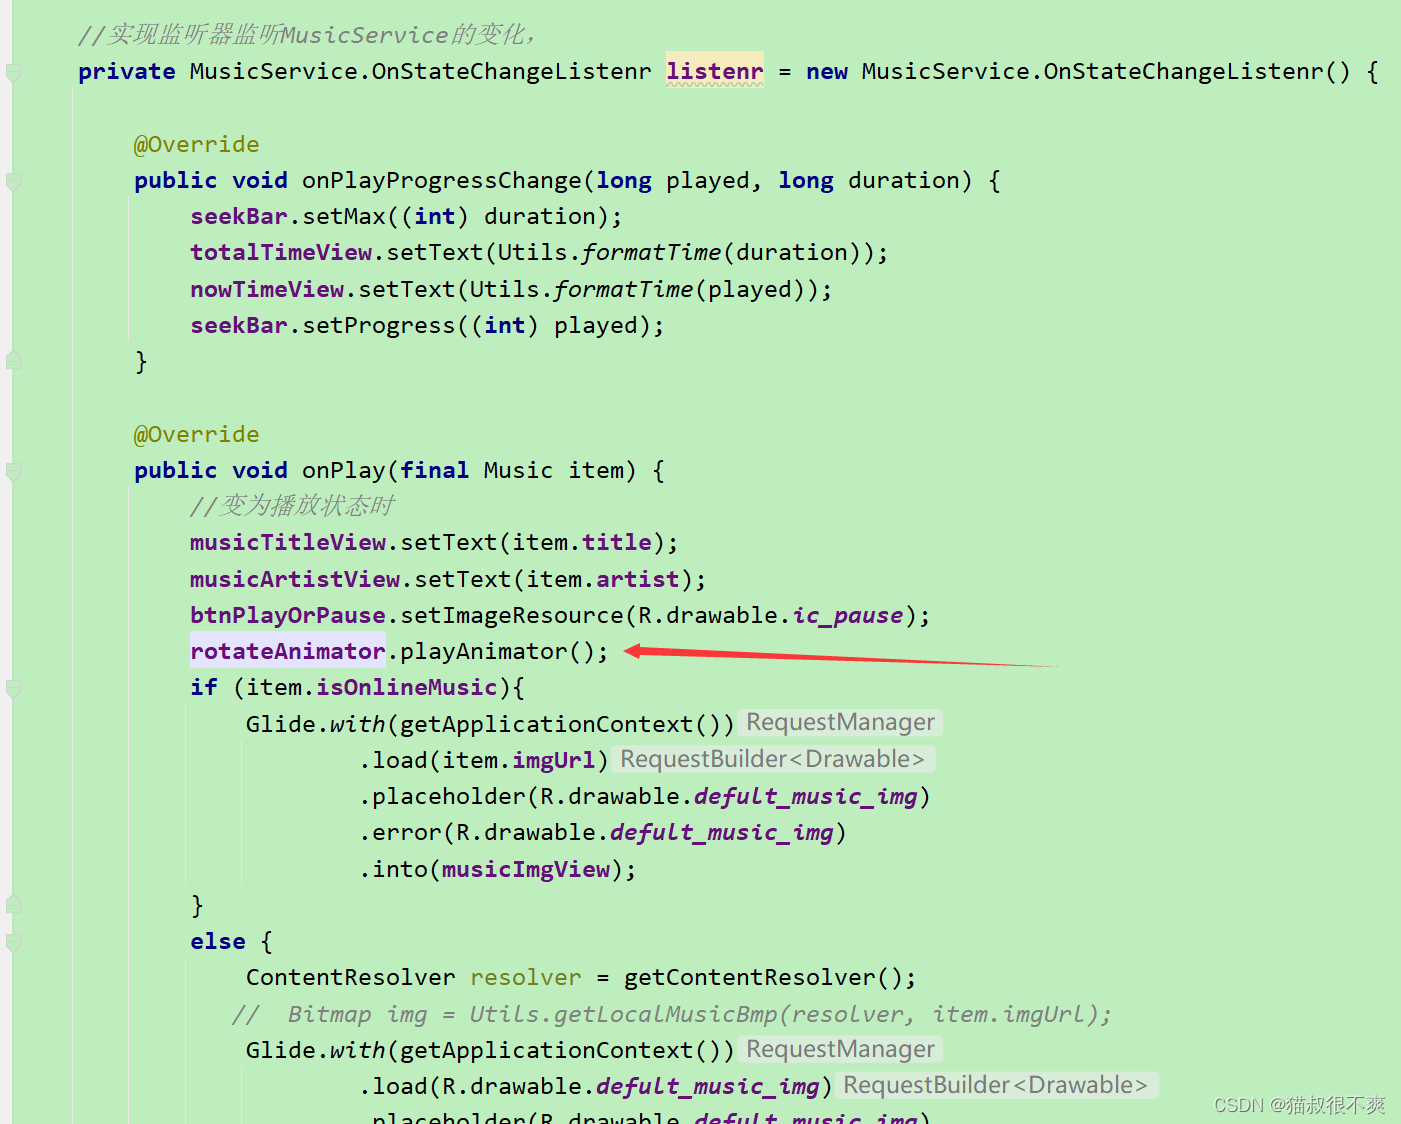
Task: Click seekBar on the setProgress line
Action: pyautogui.click(x=239, y=326)
